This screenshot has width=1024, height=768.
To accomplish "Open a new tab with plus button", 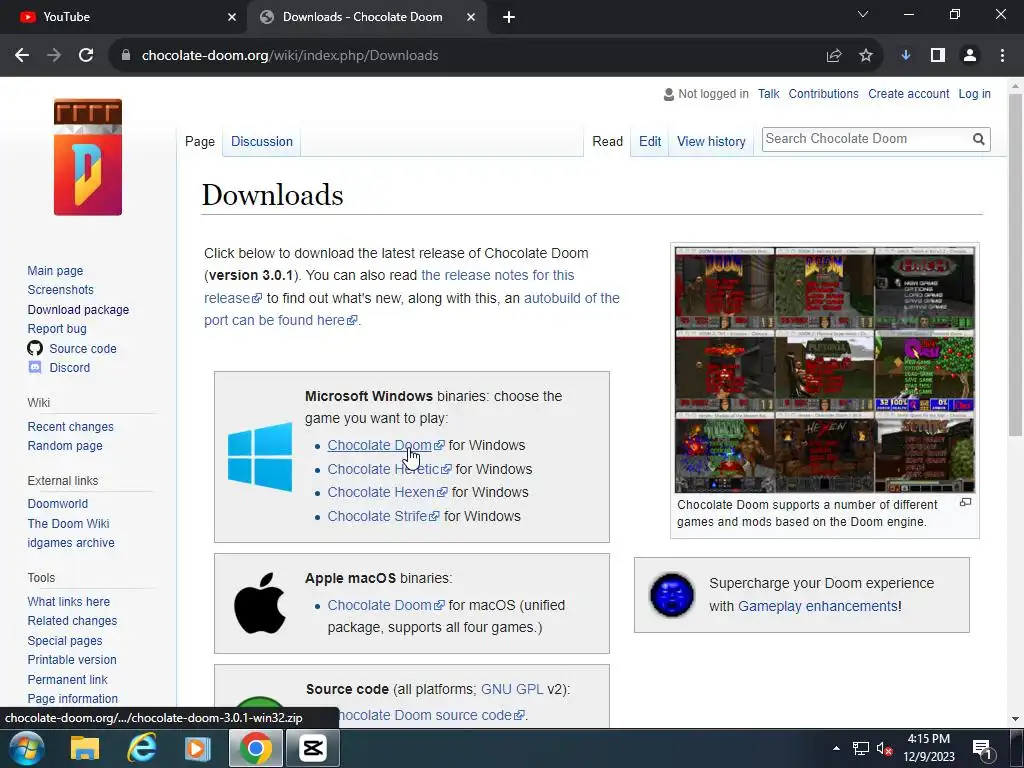I will (x=509, y=17).
